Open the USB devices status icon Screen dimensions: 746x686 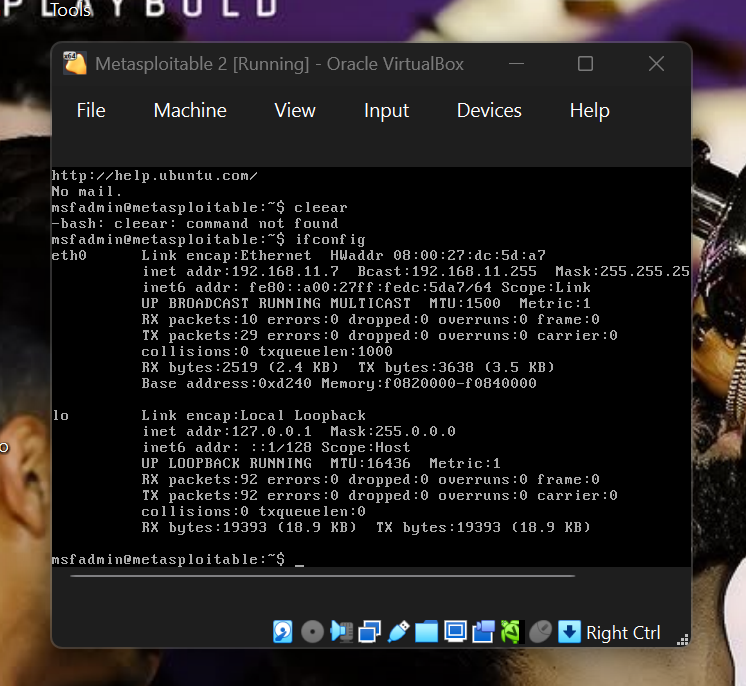point(398,632)
